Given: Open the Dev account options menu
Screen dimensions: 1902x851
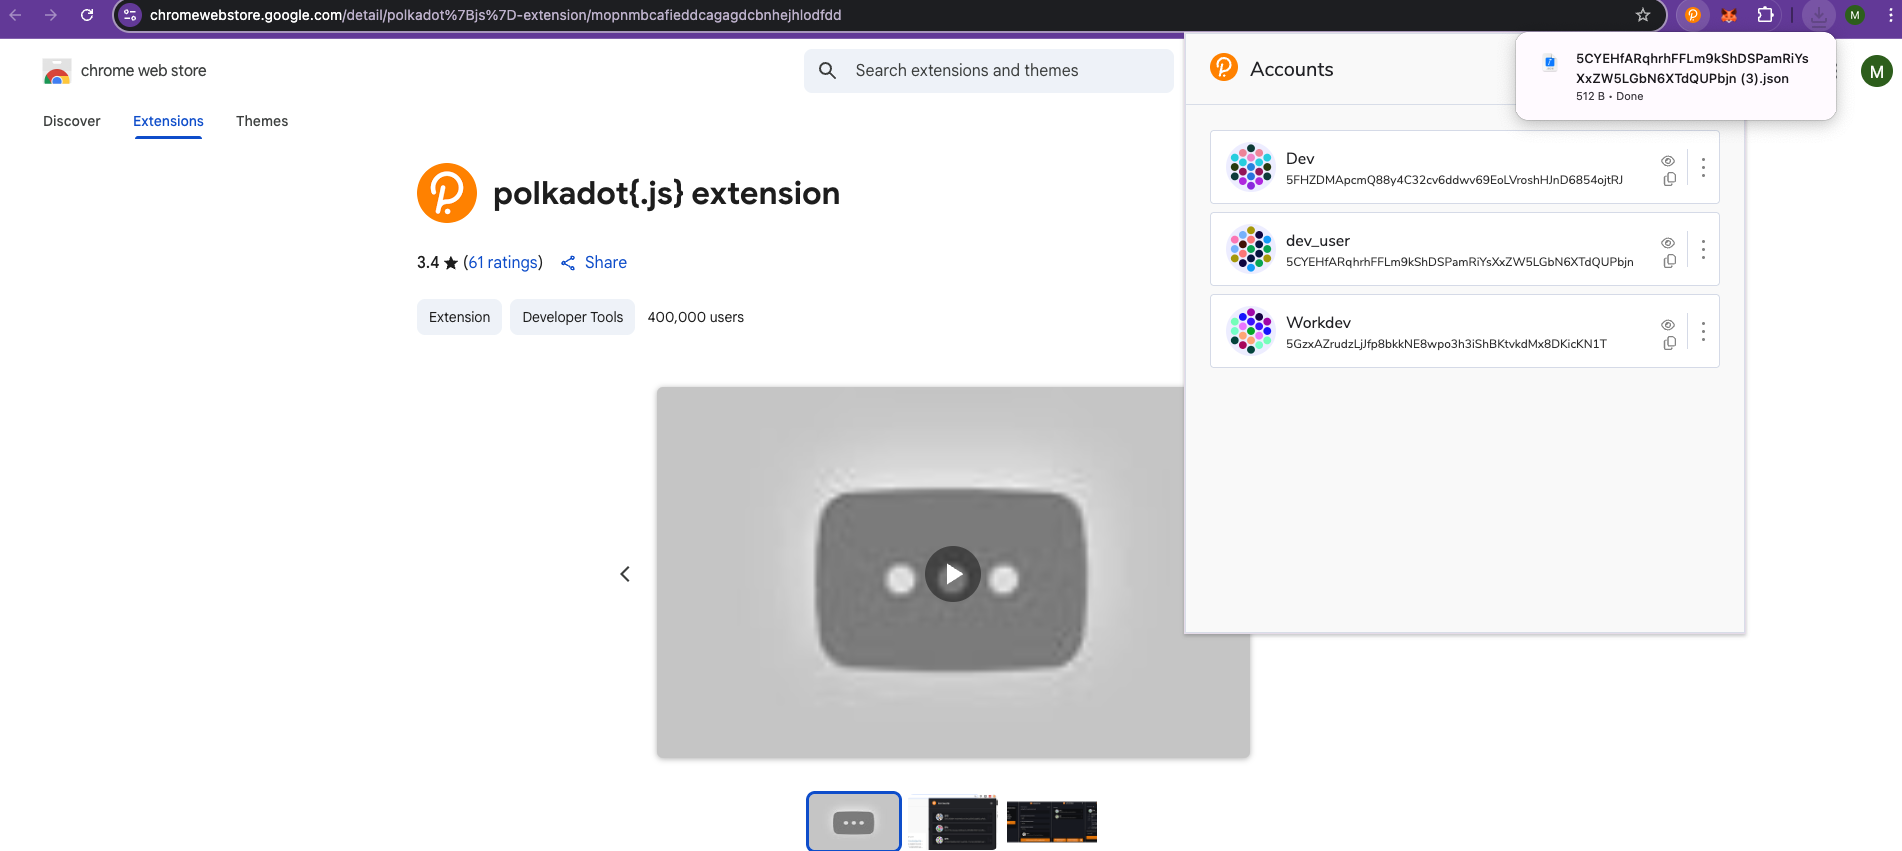Looking at the screenshot, I should (x=1703, y=167).
